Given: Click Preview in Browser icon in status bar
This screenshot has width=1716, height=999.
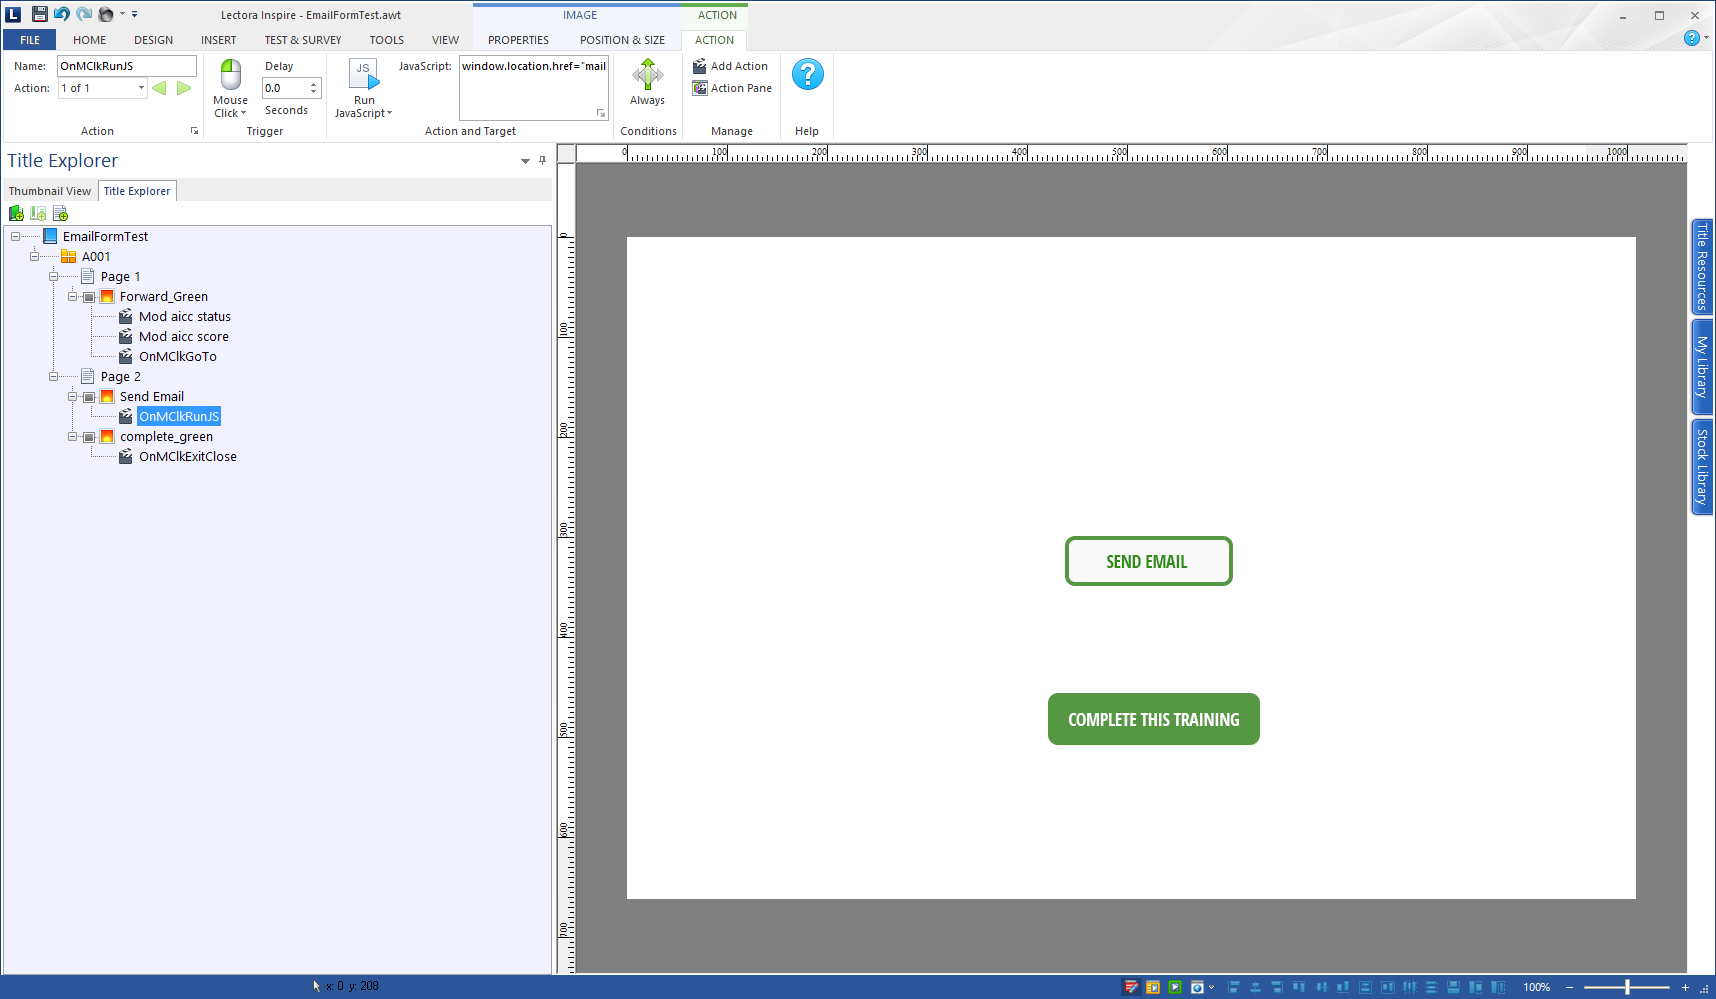Looking at the screenshot, I should (x=1197, y=987).
